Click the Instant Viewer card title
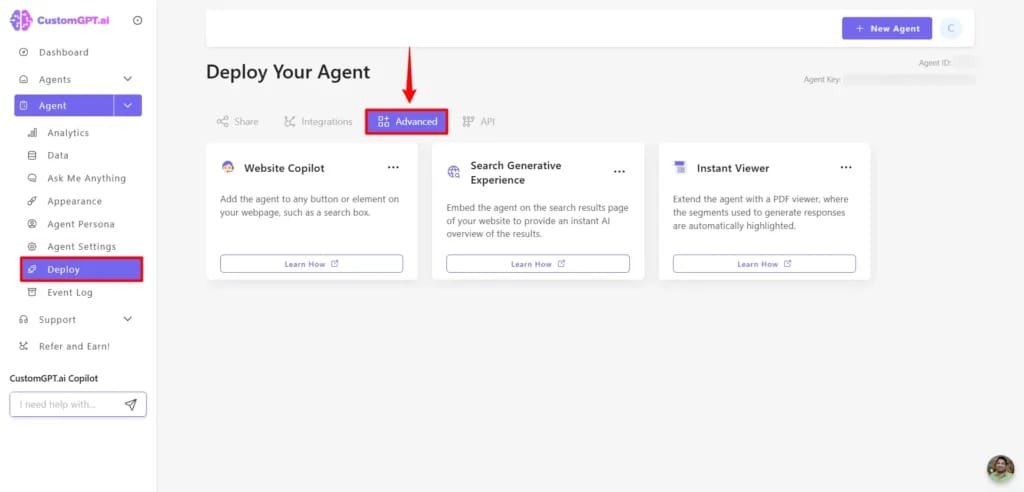Screen dimensions: 1024x492 [733, 168]
